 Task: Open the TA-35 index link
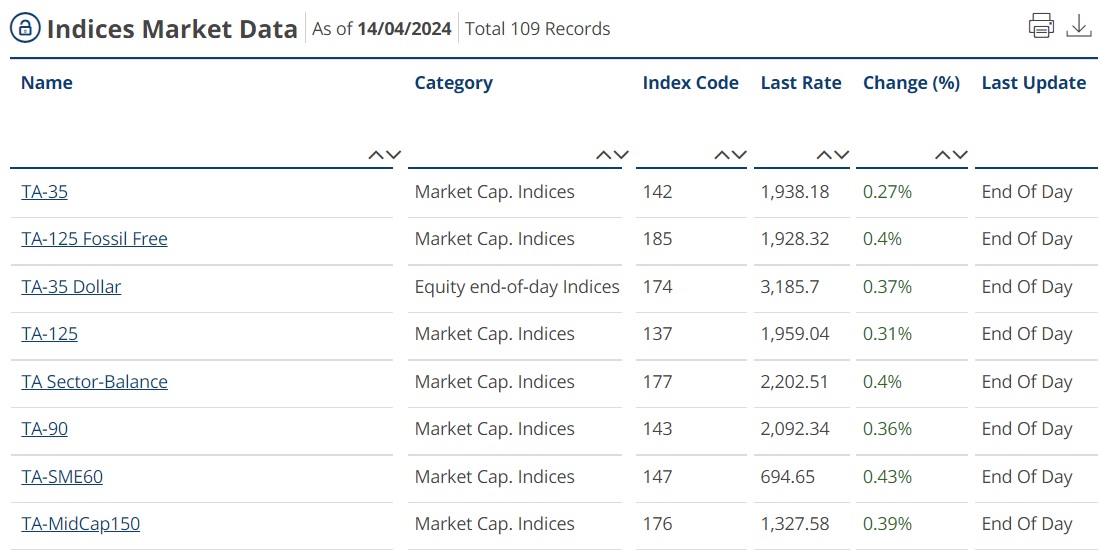(x=45, y=192)
